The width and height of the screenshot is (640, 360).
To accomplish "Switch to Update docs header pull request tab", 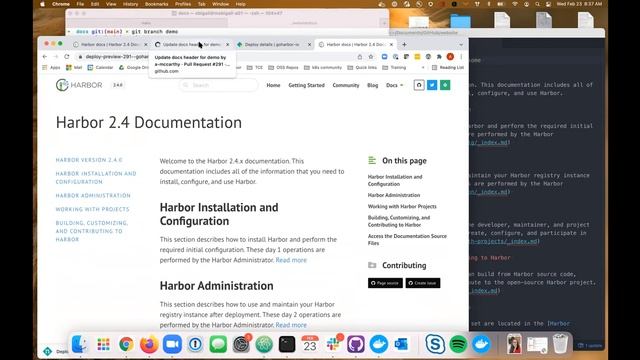I will [x=191, y=44].
